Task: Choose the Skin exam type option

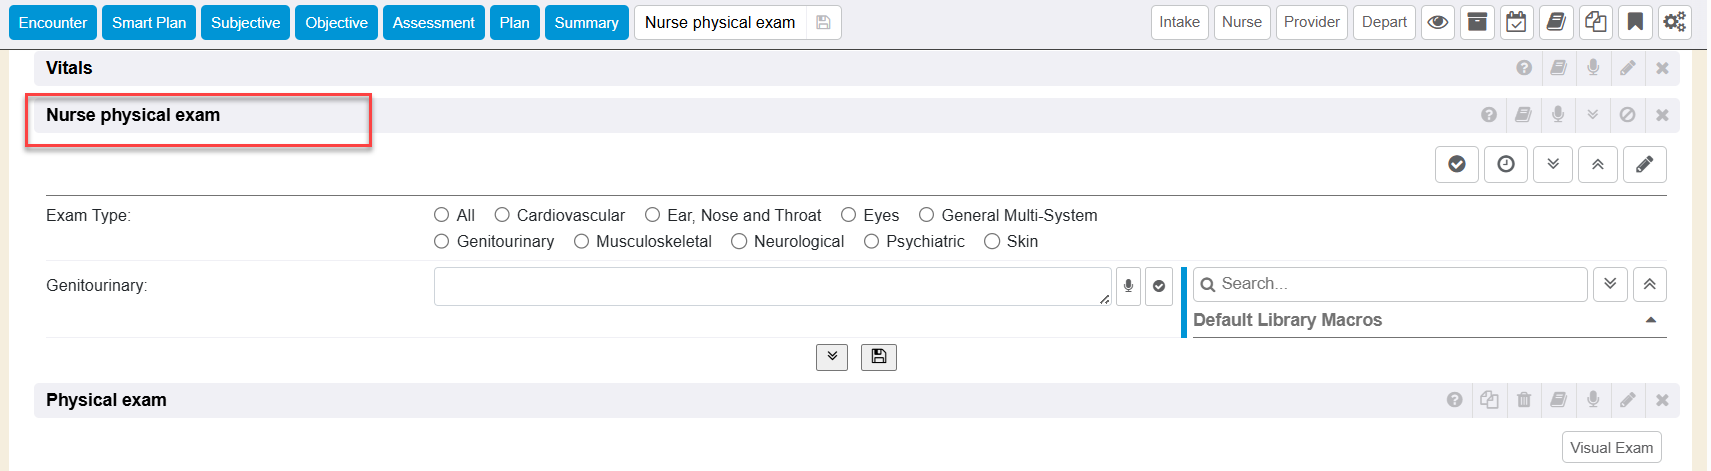Action: coord(992,241)
